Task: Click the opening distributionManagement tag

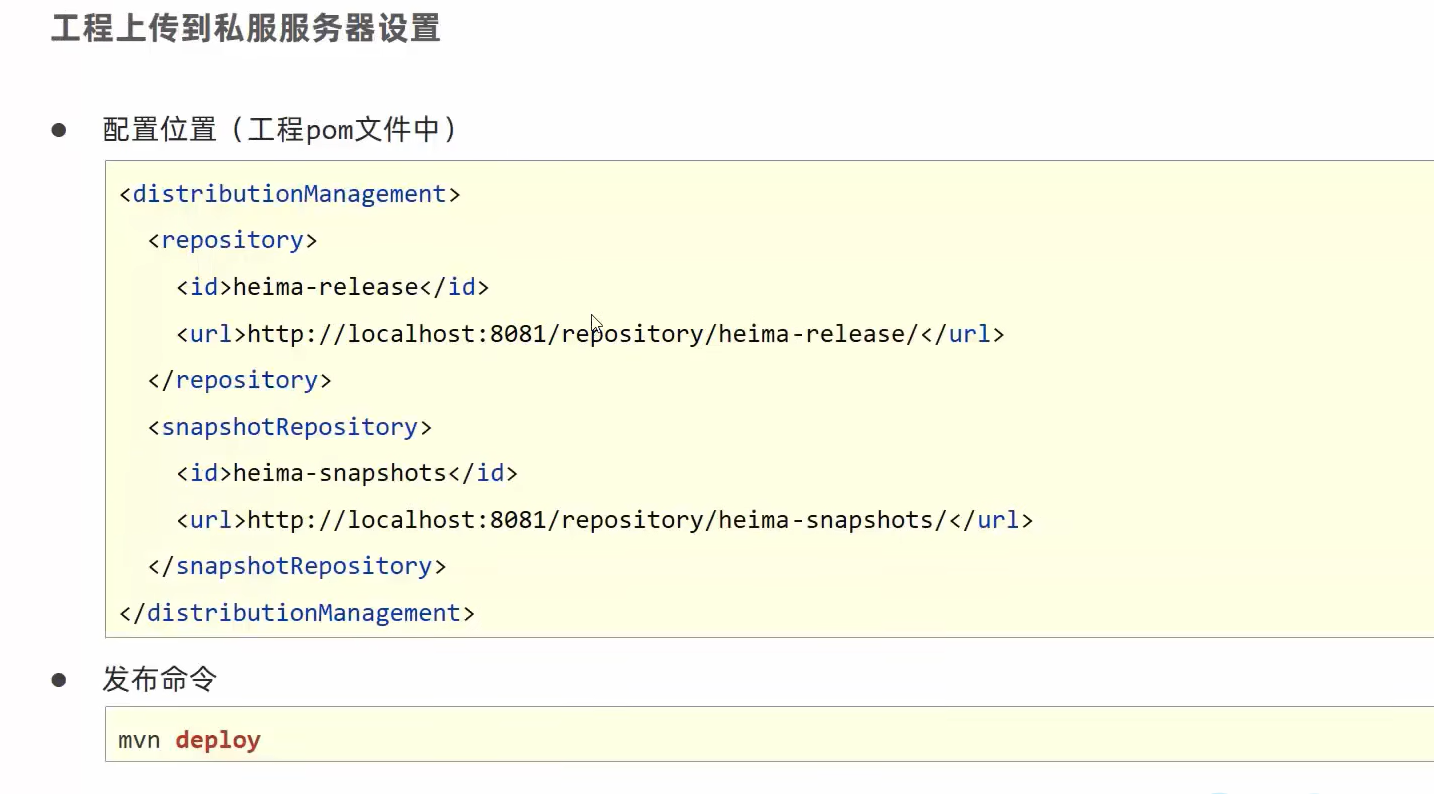Action: click(x=290, y=194)
